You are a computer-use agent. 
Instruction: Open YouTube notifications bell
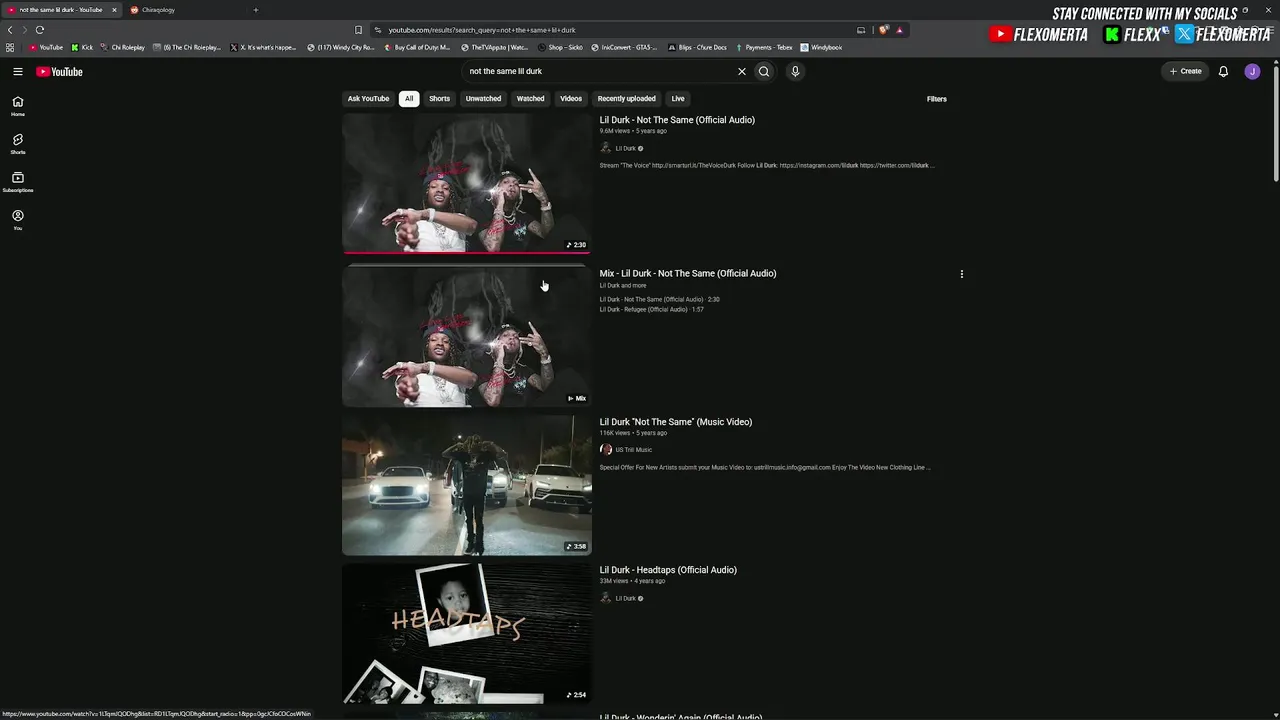[1223, 71]
